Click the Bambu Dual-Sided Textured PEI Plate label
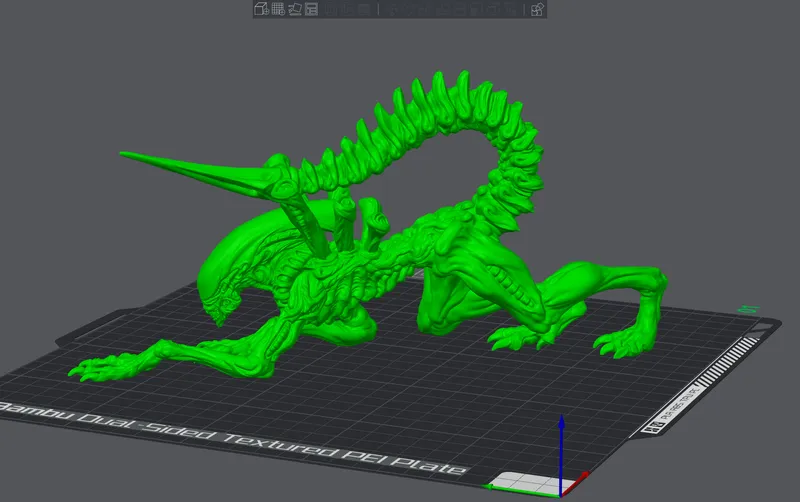 click(232, 438)
